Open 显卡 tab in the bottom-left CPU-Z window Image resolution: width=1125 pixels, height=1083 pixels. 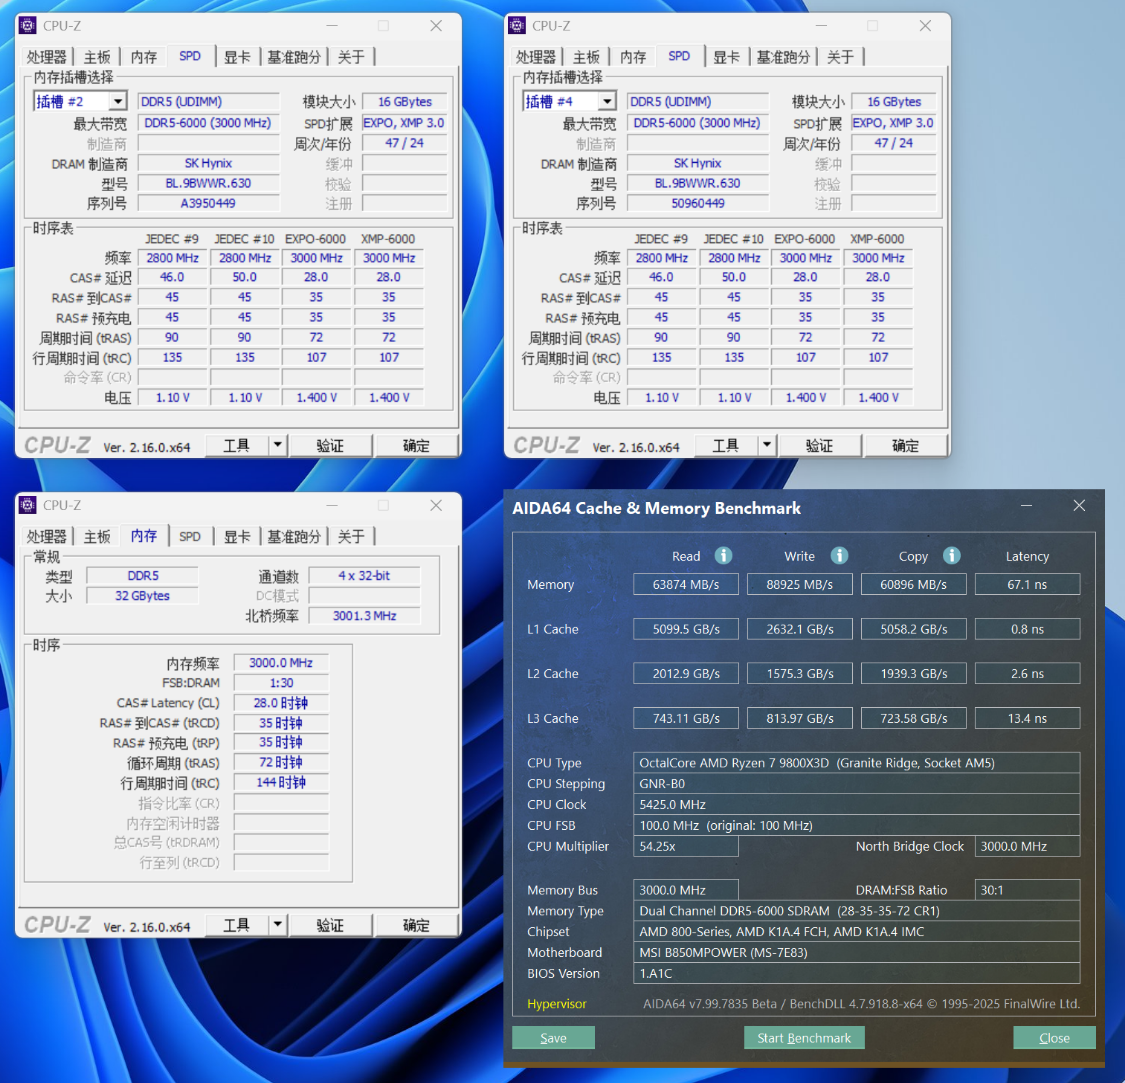coord(237,536)
